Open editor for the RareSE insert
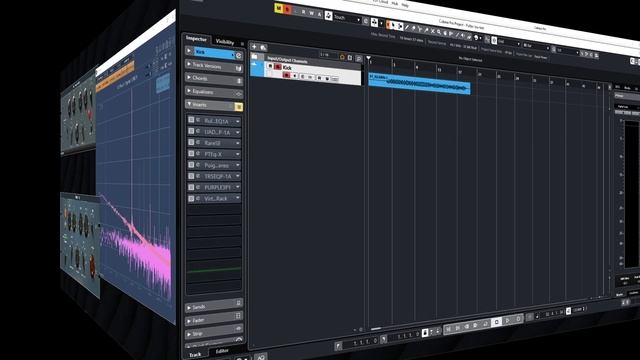Image resolution: width=640 pixels, height=360 pixels. [x=198, y=142]
